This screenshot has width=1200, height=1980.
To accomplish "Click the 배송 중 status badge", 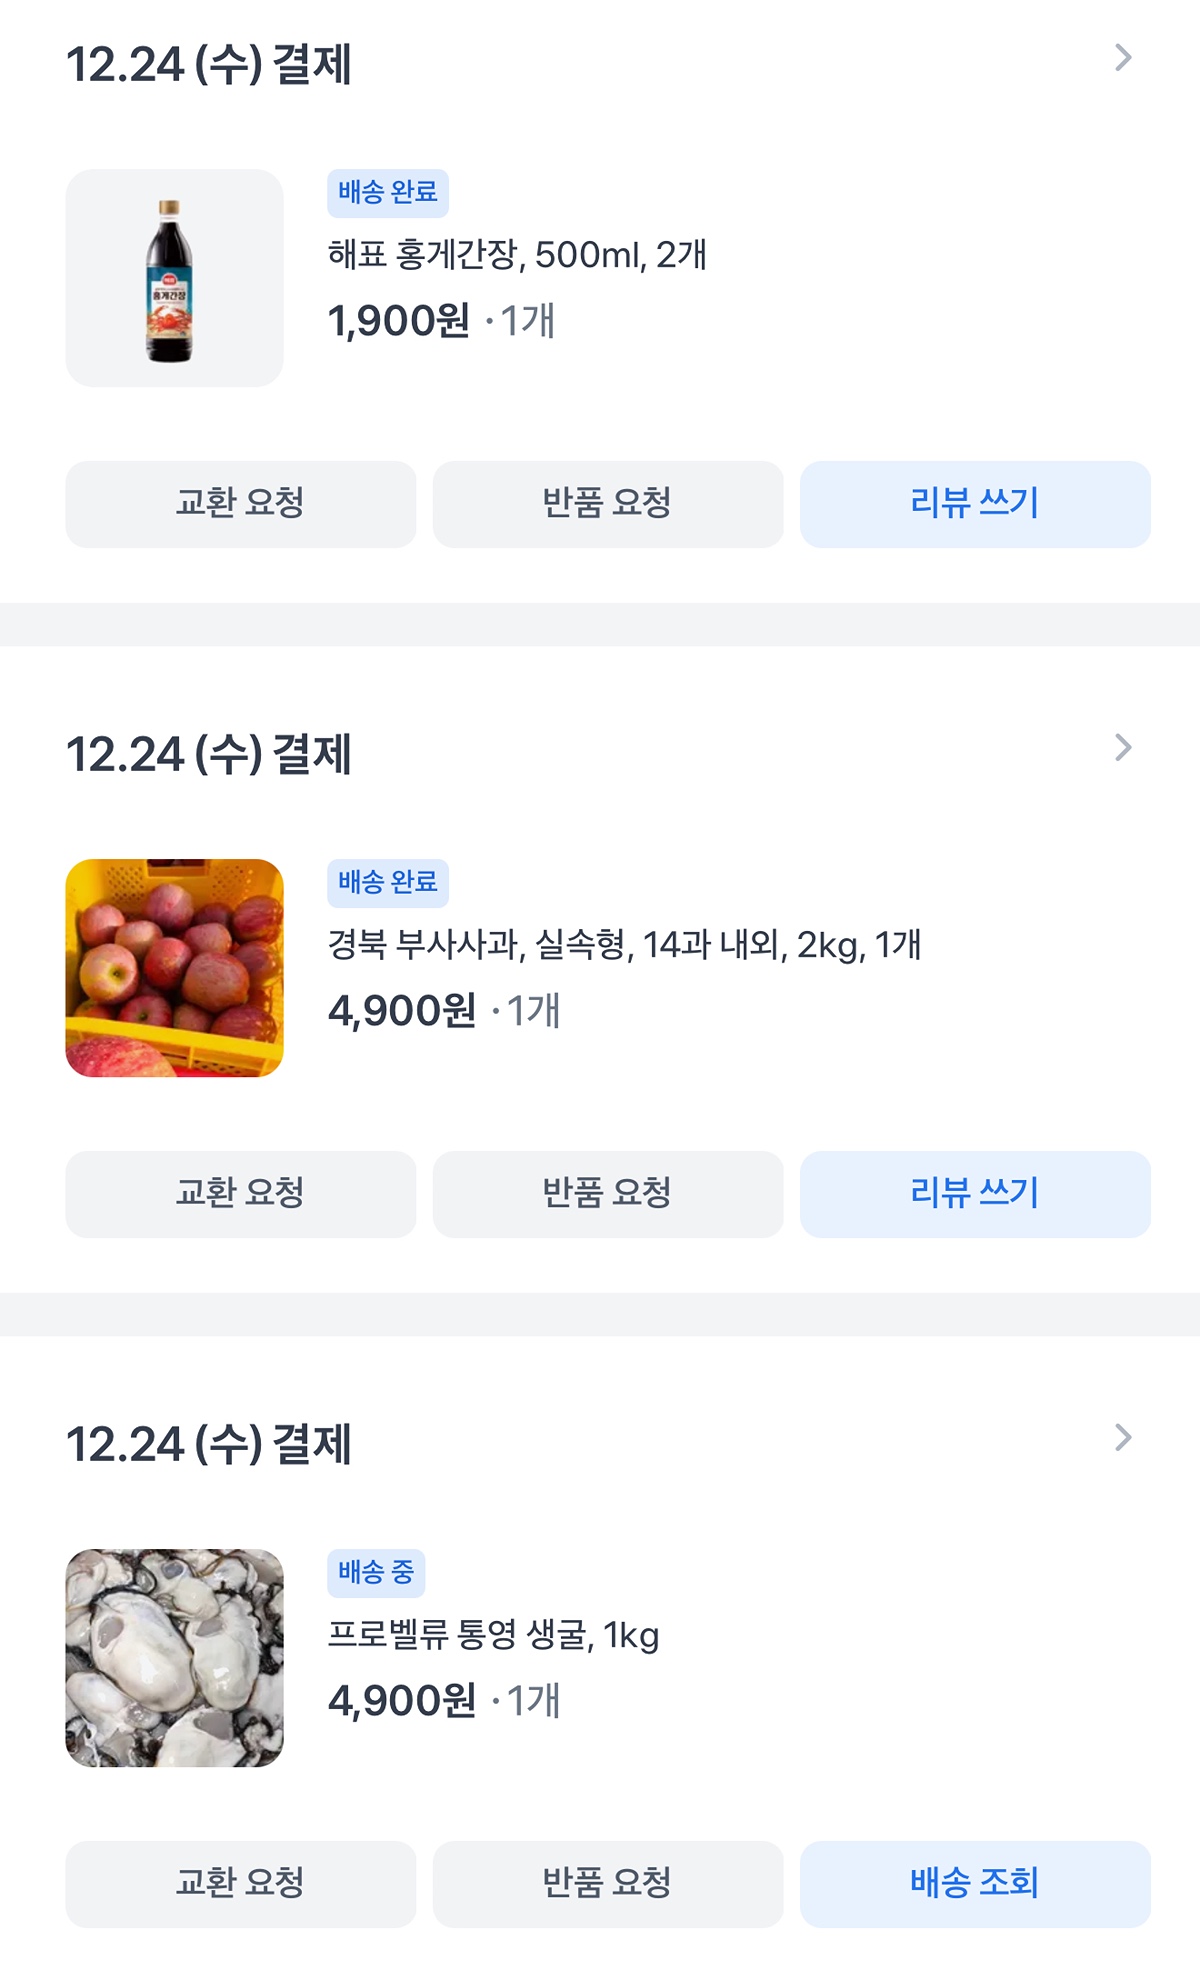I will coord(376,1573).
